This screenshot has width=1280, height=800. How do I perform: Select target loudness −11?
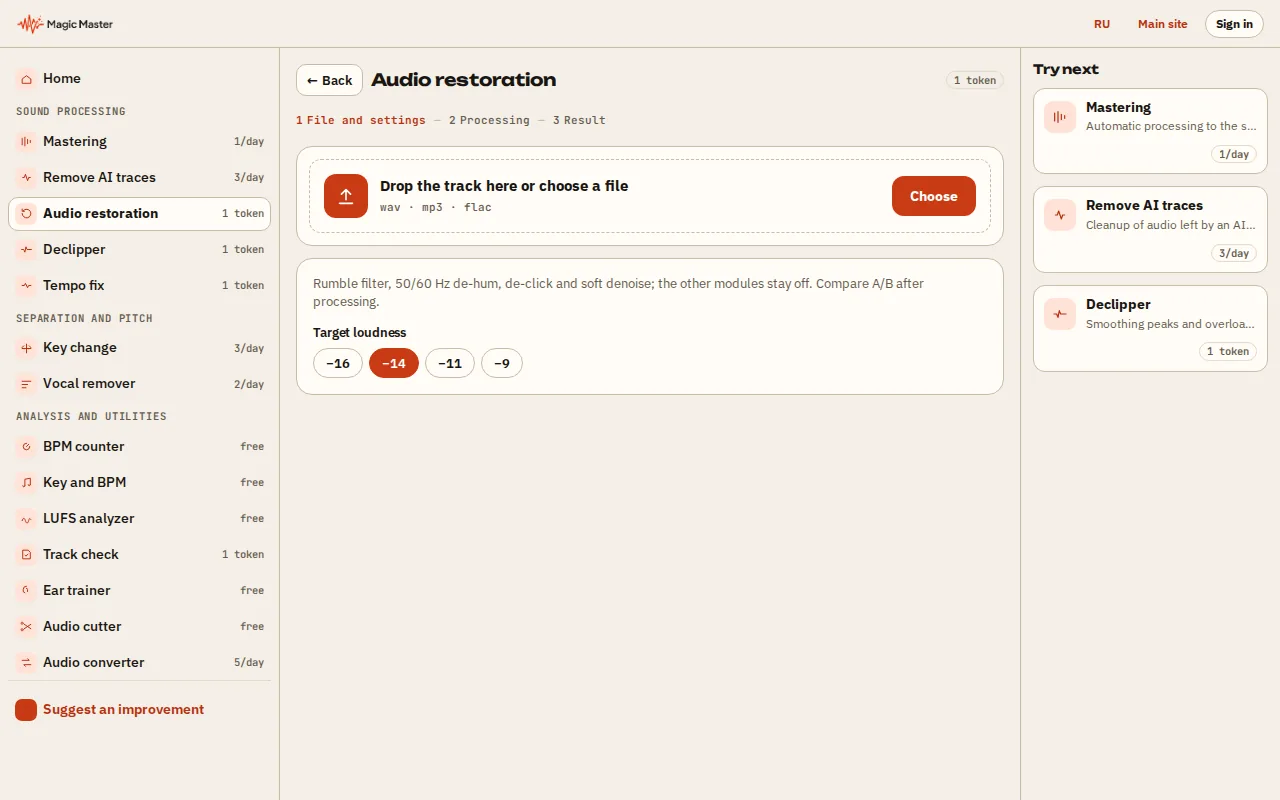450,363
